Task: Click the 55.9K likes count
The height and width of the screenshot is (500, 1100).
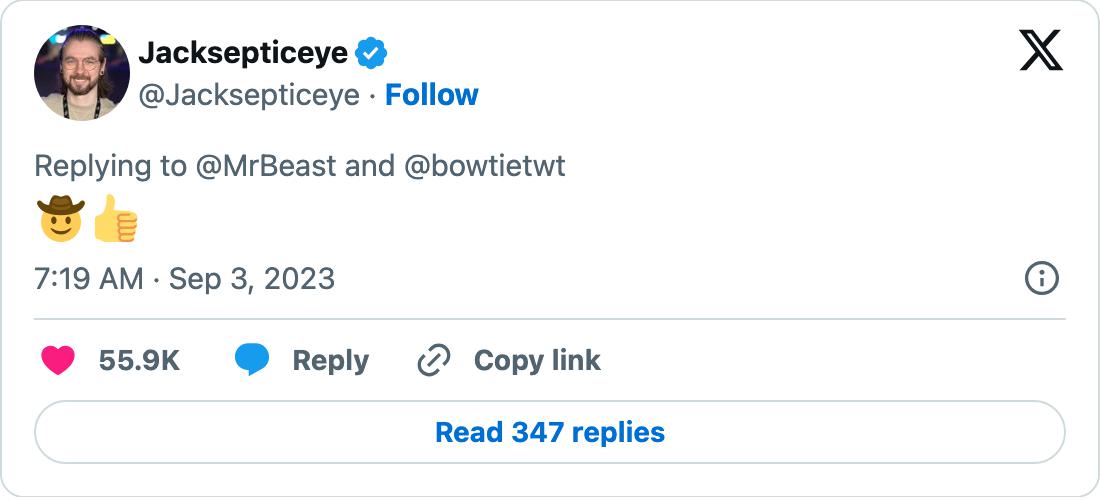Action: (x=139, y=361)
